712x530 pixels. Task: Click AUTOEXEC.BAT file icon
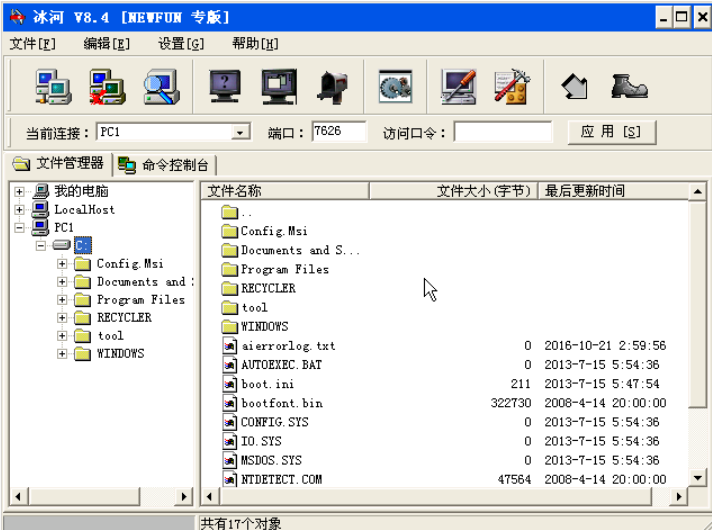coord(230,365)
